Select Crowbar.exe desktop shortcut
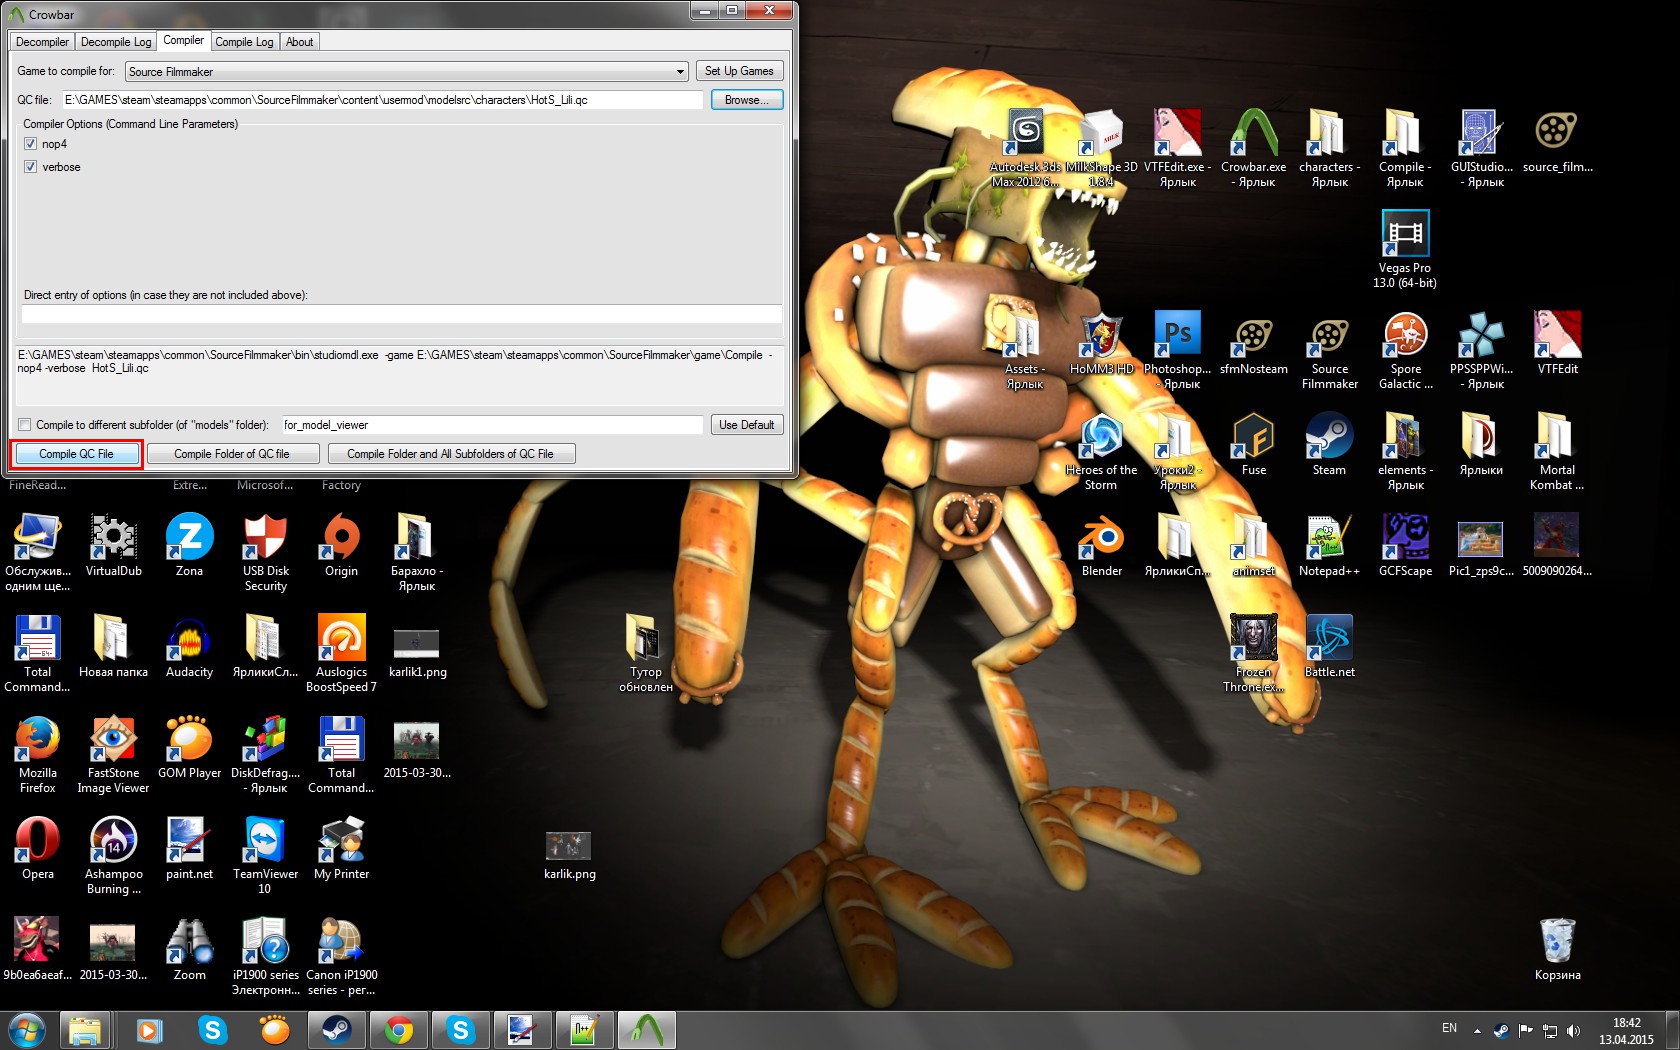The width and height of the screenshot is (1680, 1050). (x=1253, y=148)
